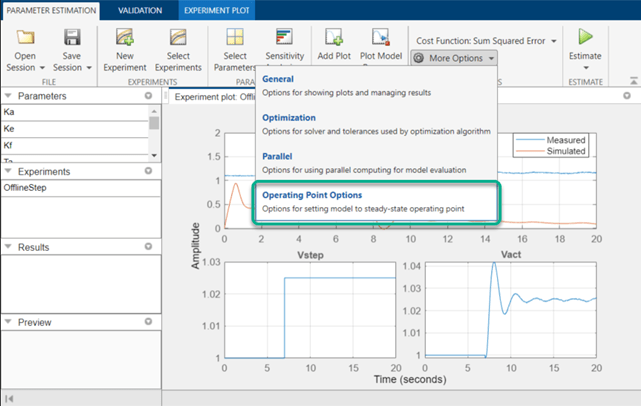Click the Plot Model Response icon
The image size is (641, 406).
pyautogui.click(x=381, y=37)
